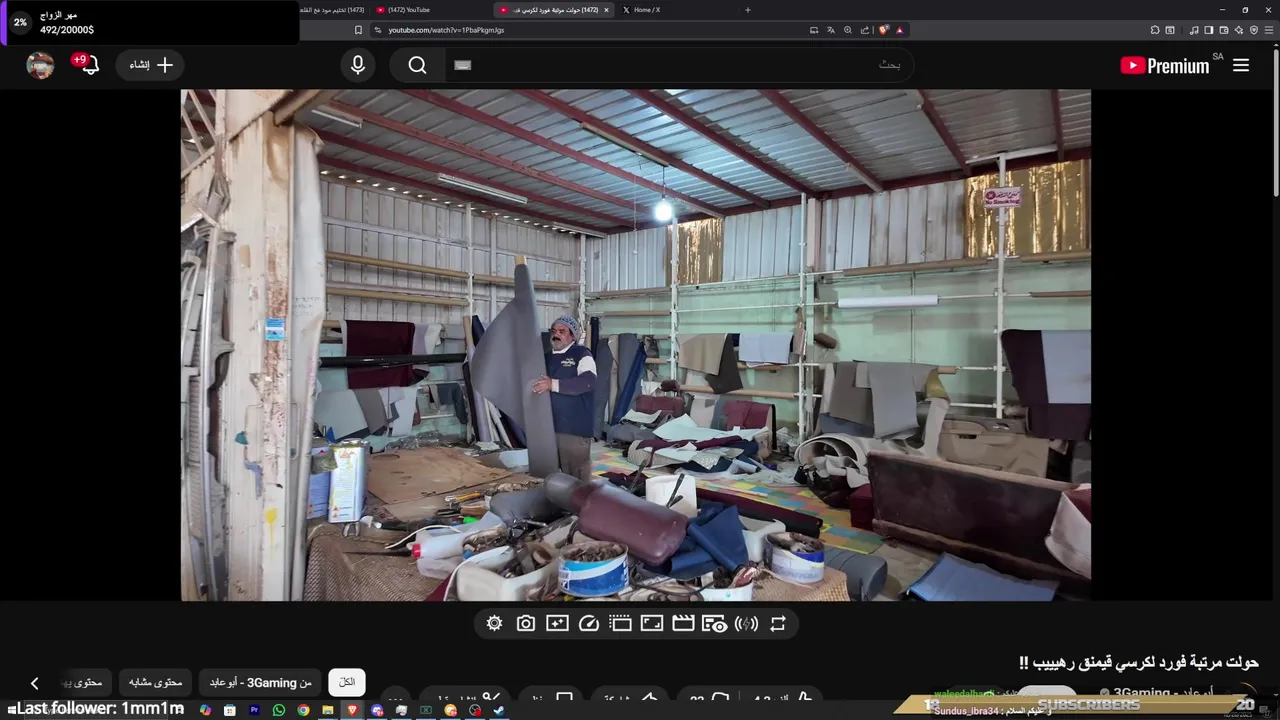Take a video screenshot with camera icon

(526, 623)
